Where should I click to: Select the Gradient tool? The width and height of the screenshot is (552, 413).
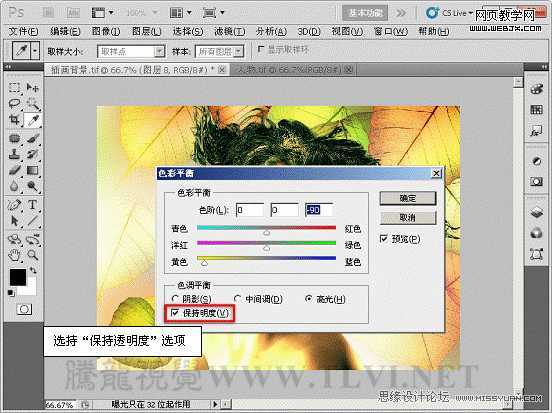pos(33,170)
